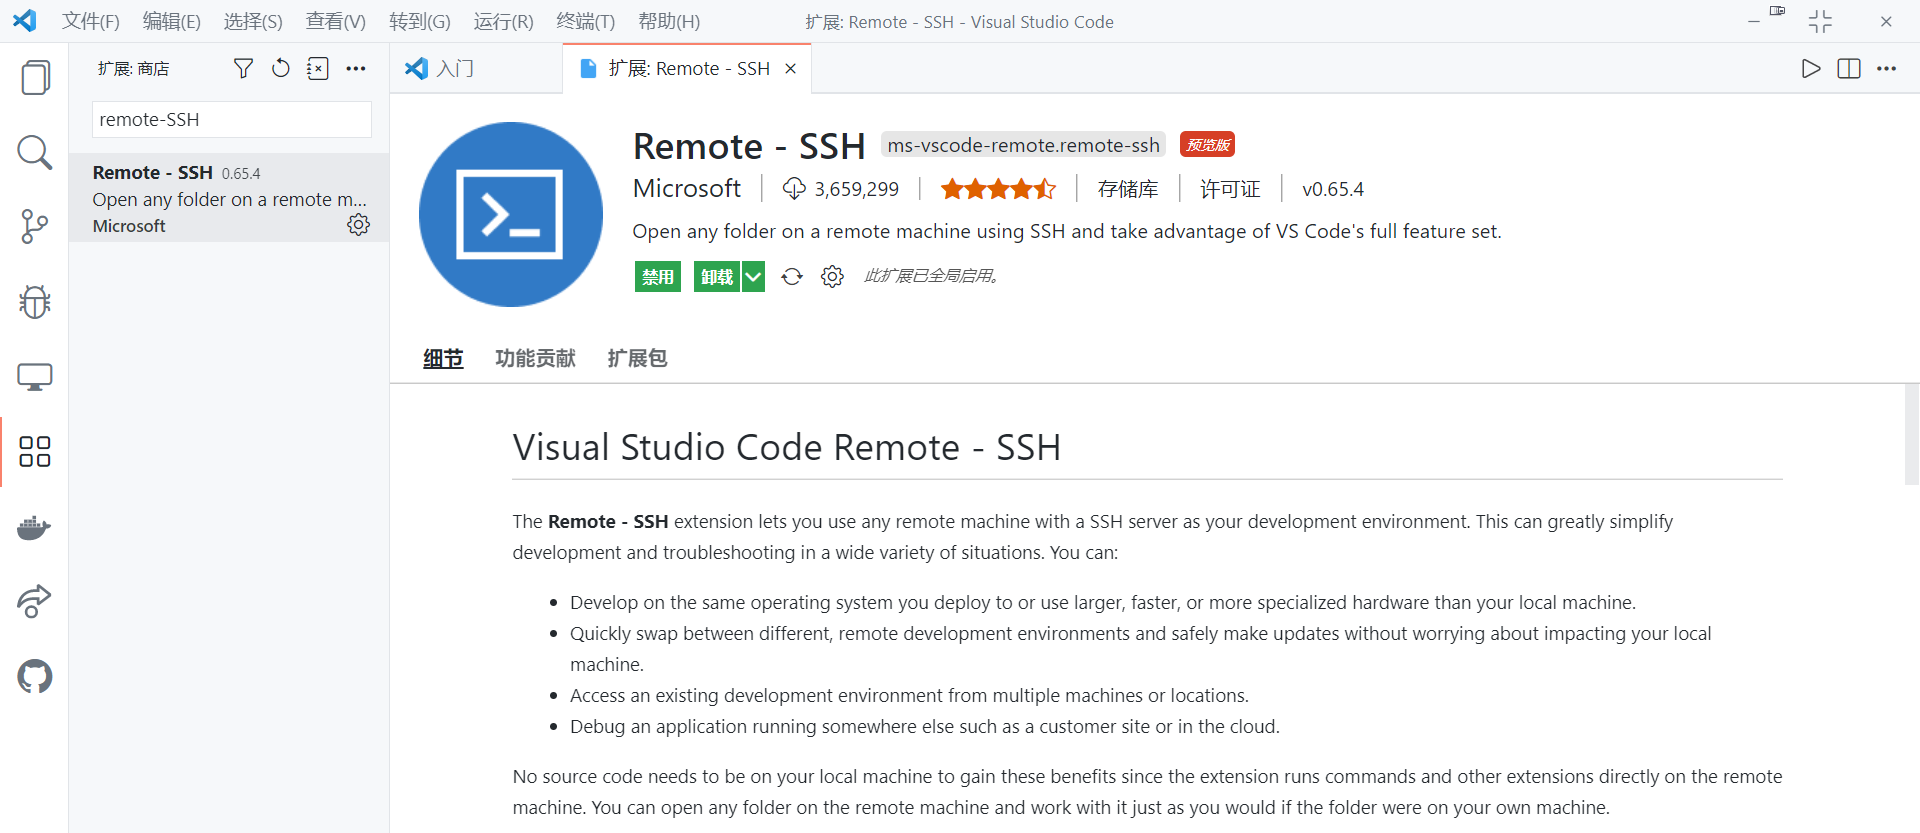Image resolution: width=1920 pixels, height=833 pixels.
Task: Open the 选择(S) menu
Action: point(253,21)
